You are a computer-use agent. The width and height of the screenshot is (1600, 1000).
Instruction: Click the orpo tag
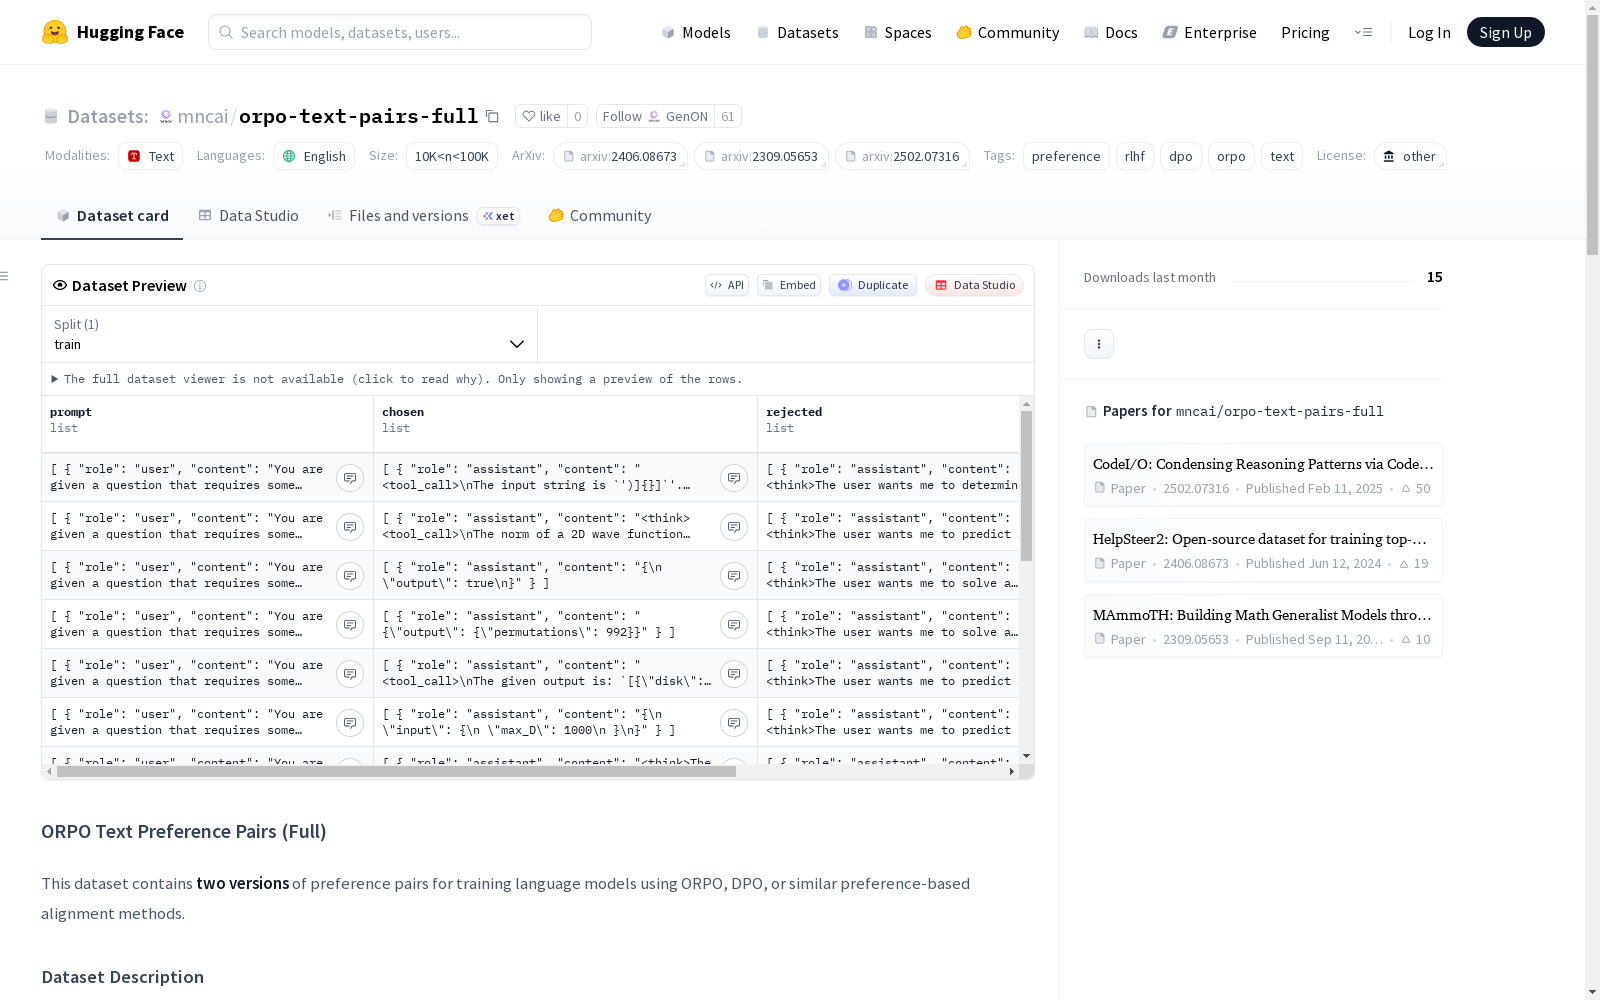(x=1231, y=156)
